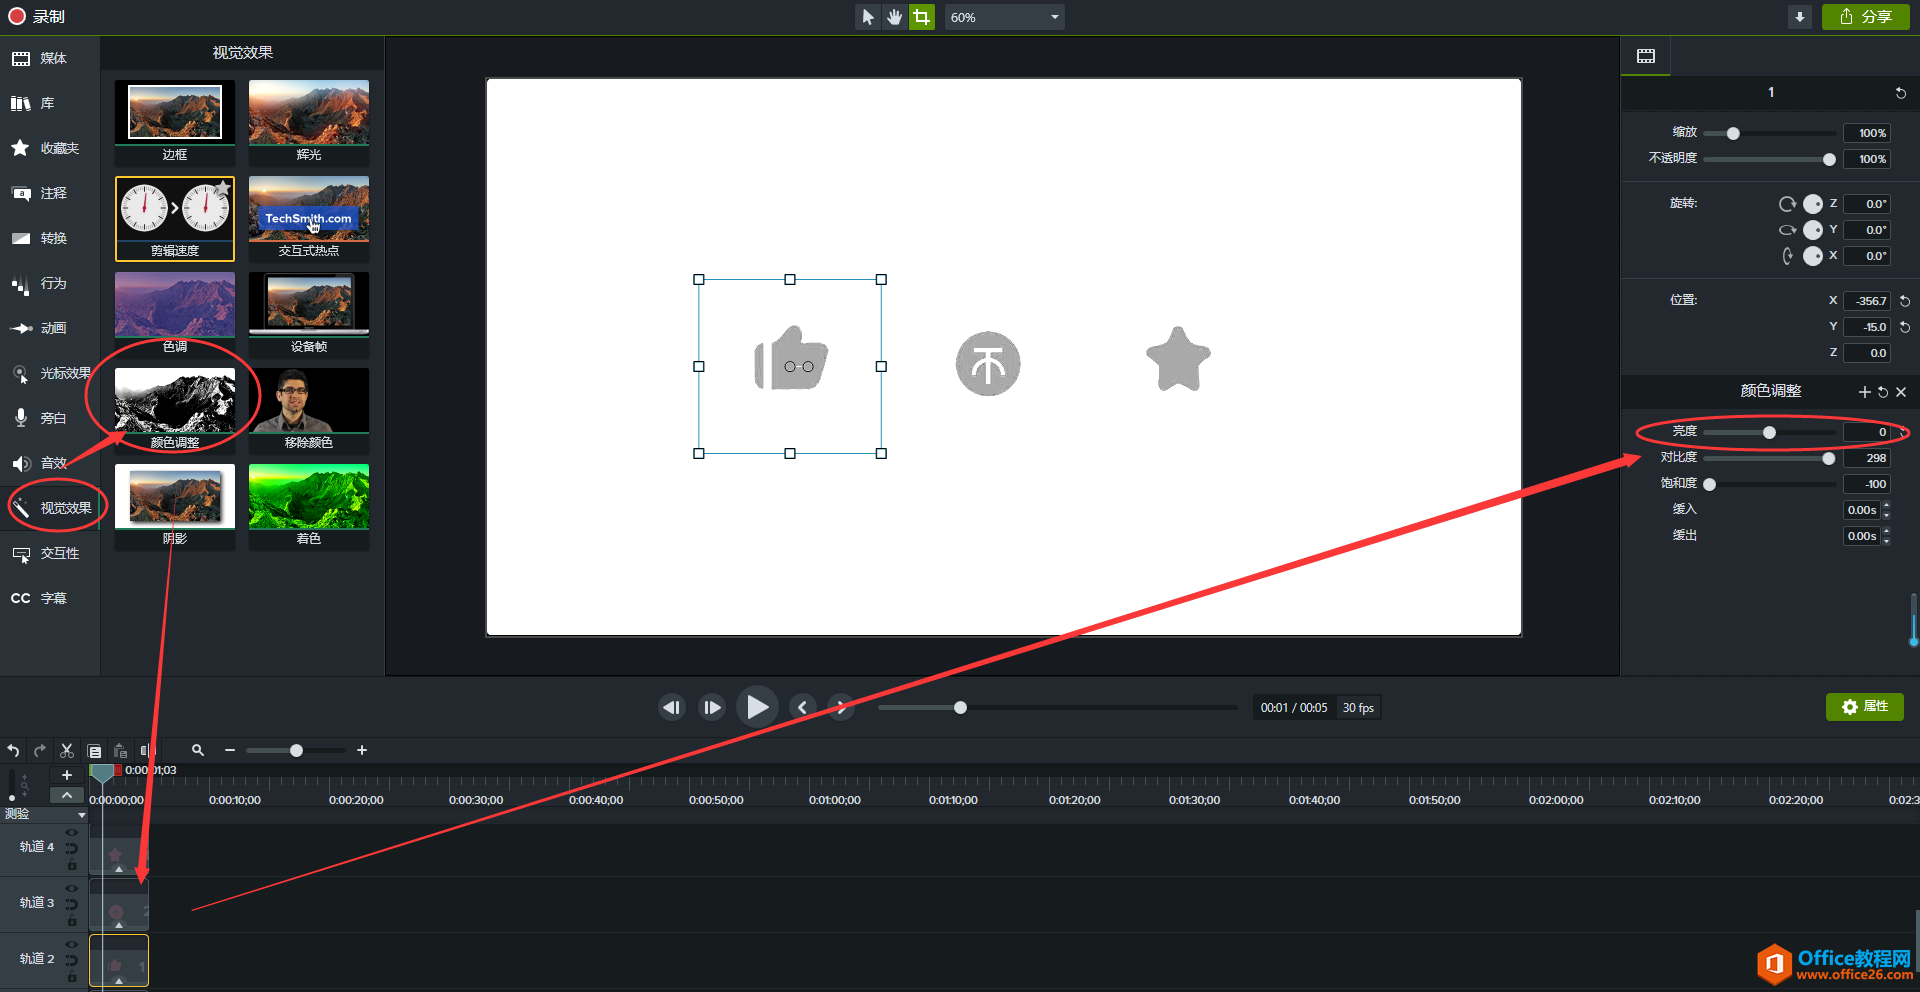Screen dimensions: 1920x992
Task: Paste clip onto timeline
Action: point(120,751)
